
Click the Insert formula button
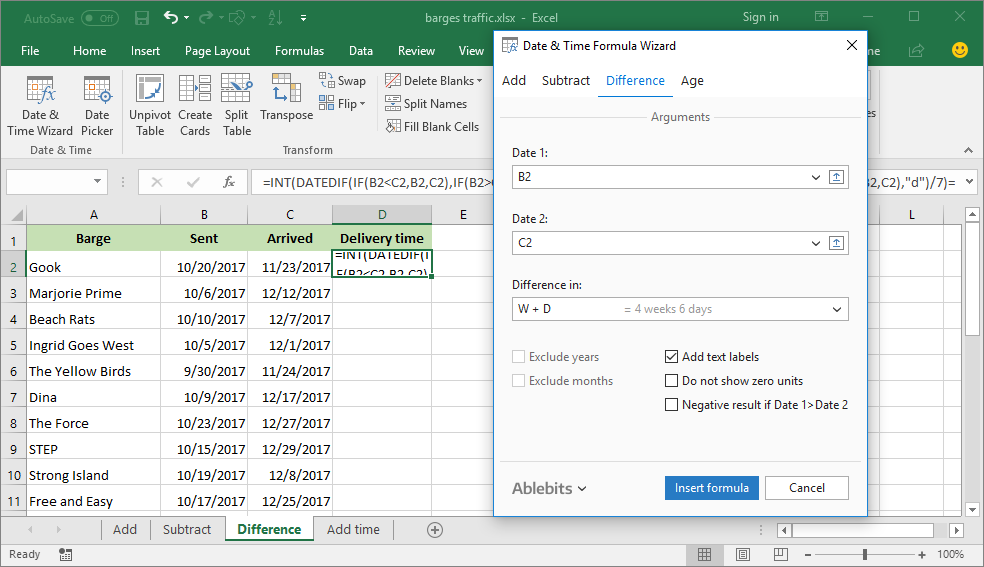pos(711,488)
